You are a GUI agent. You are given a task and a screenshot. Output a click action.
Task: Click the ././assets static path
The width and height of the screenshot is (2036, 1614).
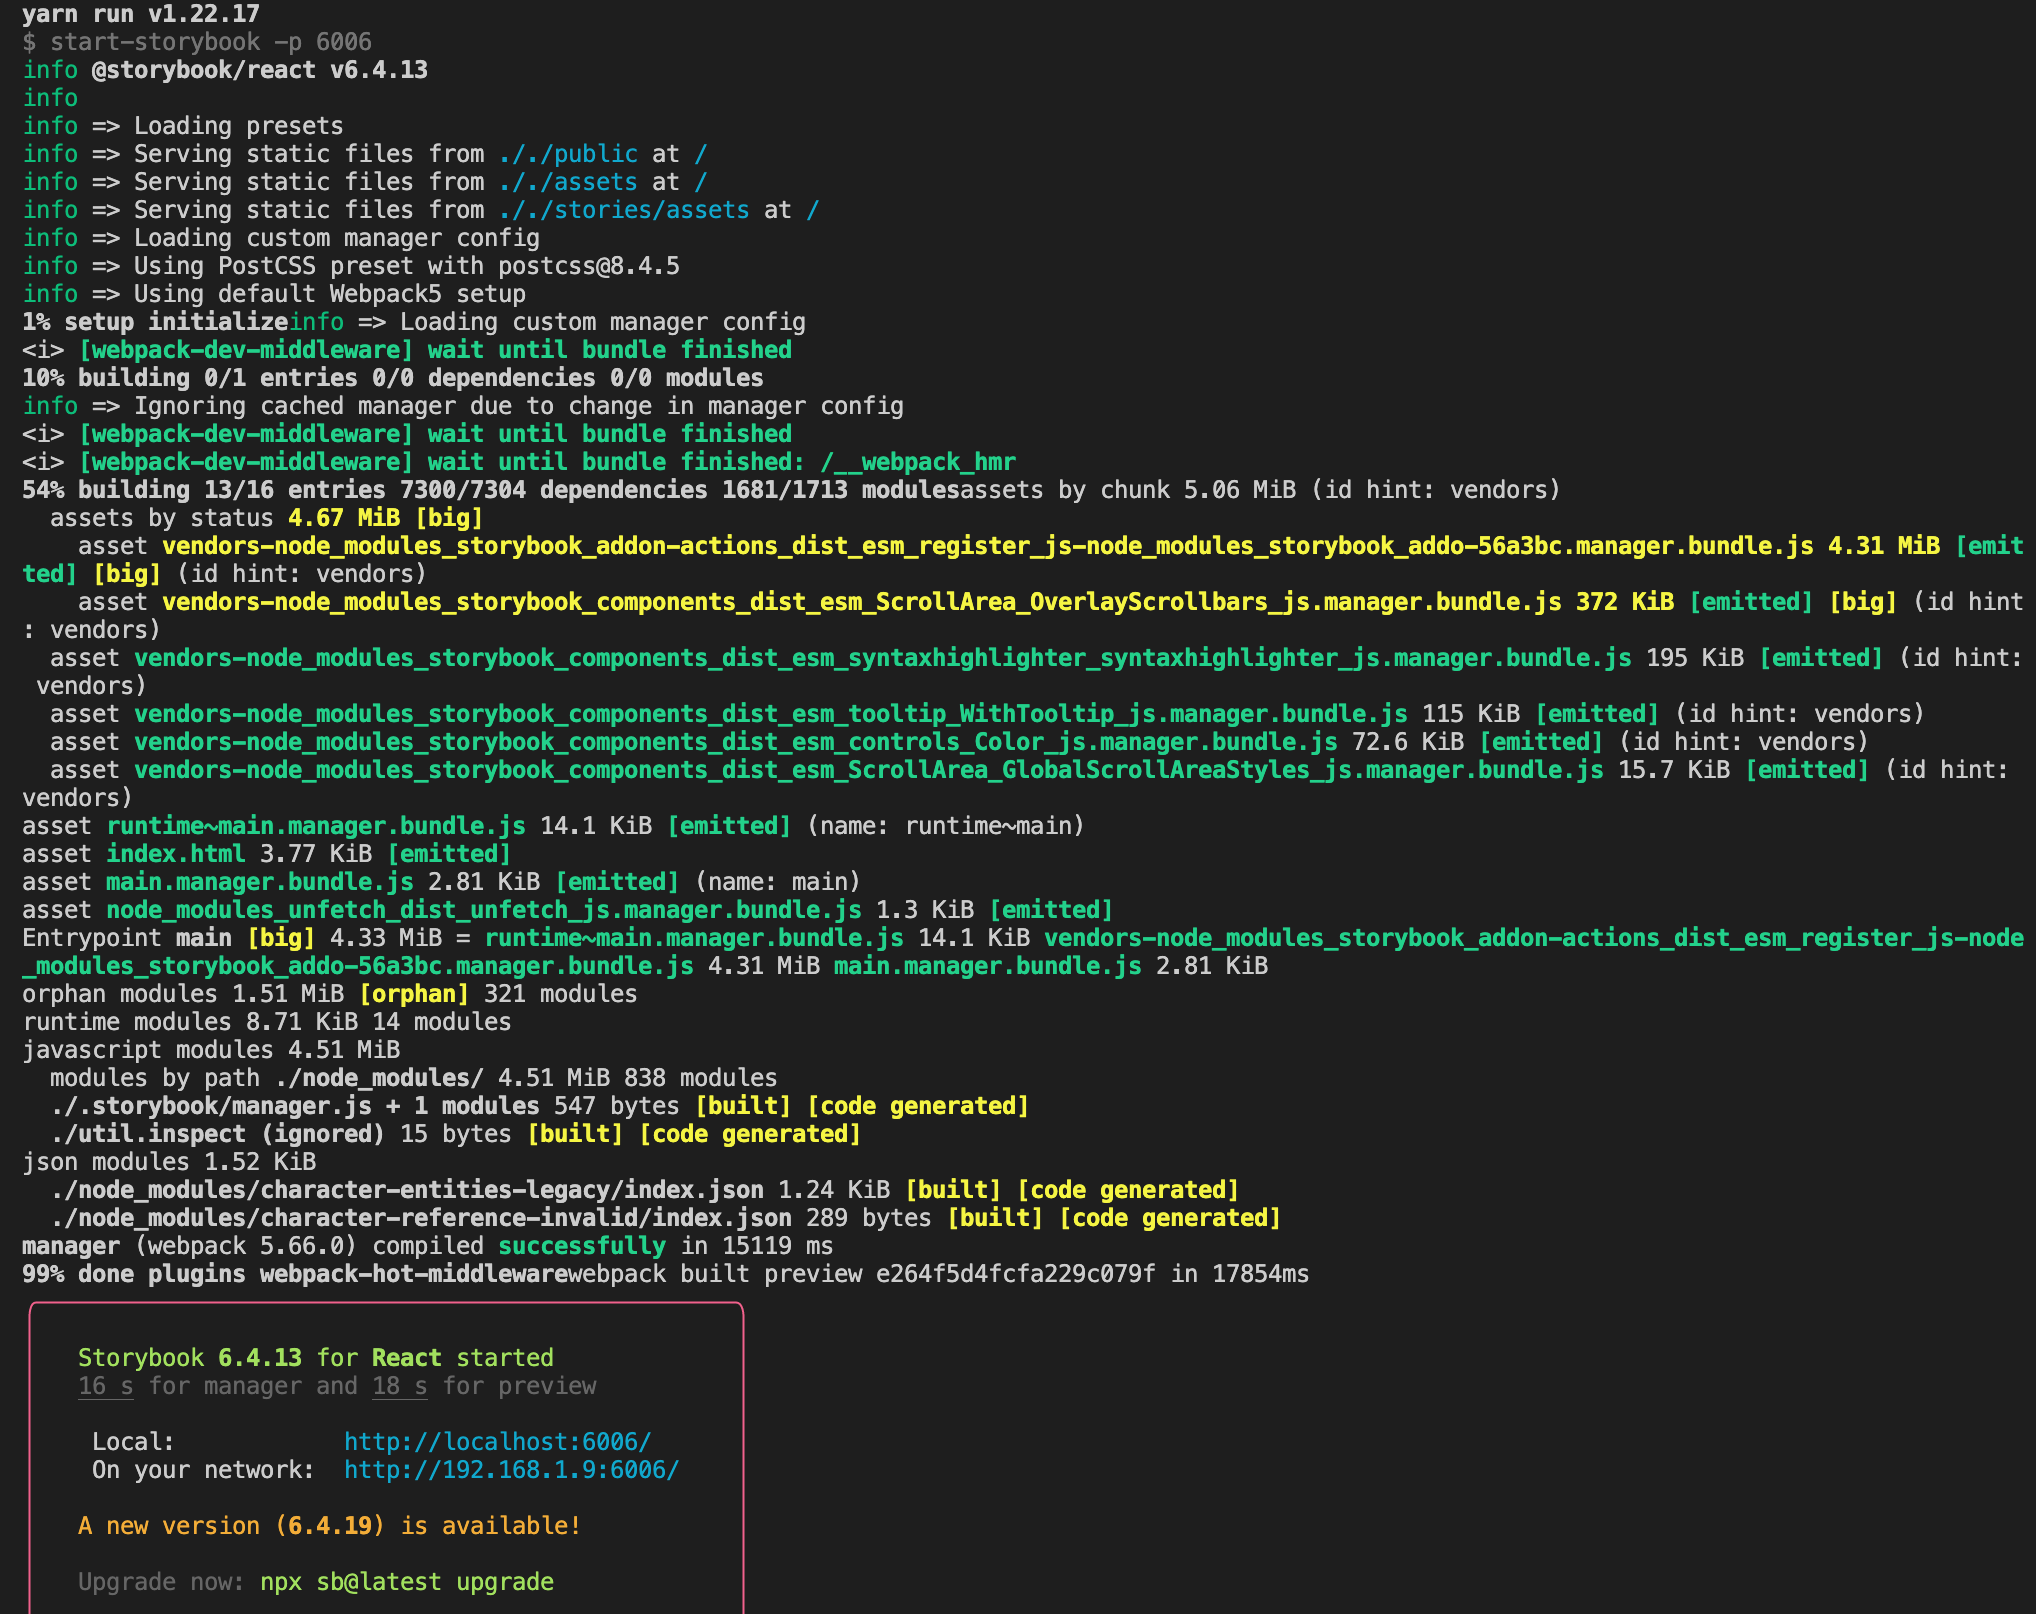point(568,182)
